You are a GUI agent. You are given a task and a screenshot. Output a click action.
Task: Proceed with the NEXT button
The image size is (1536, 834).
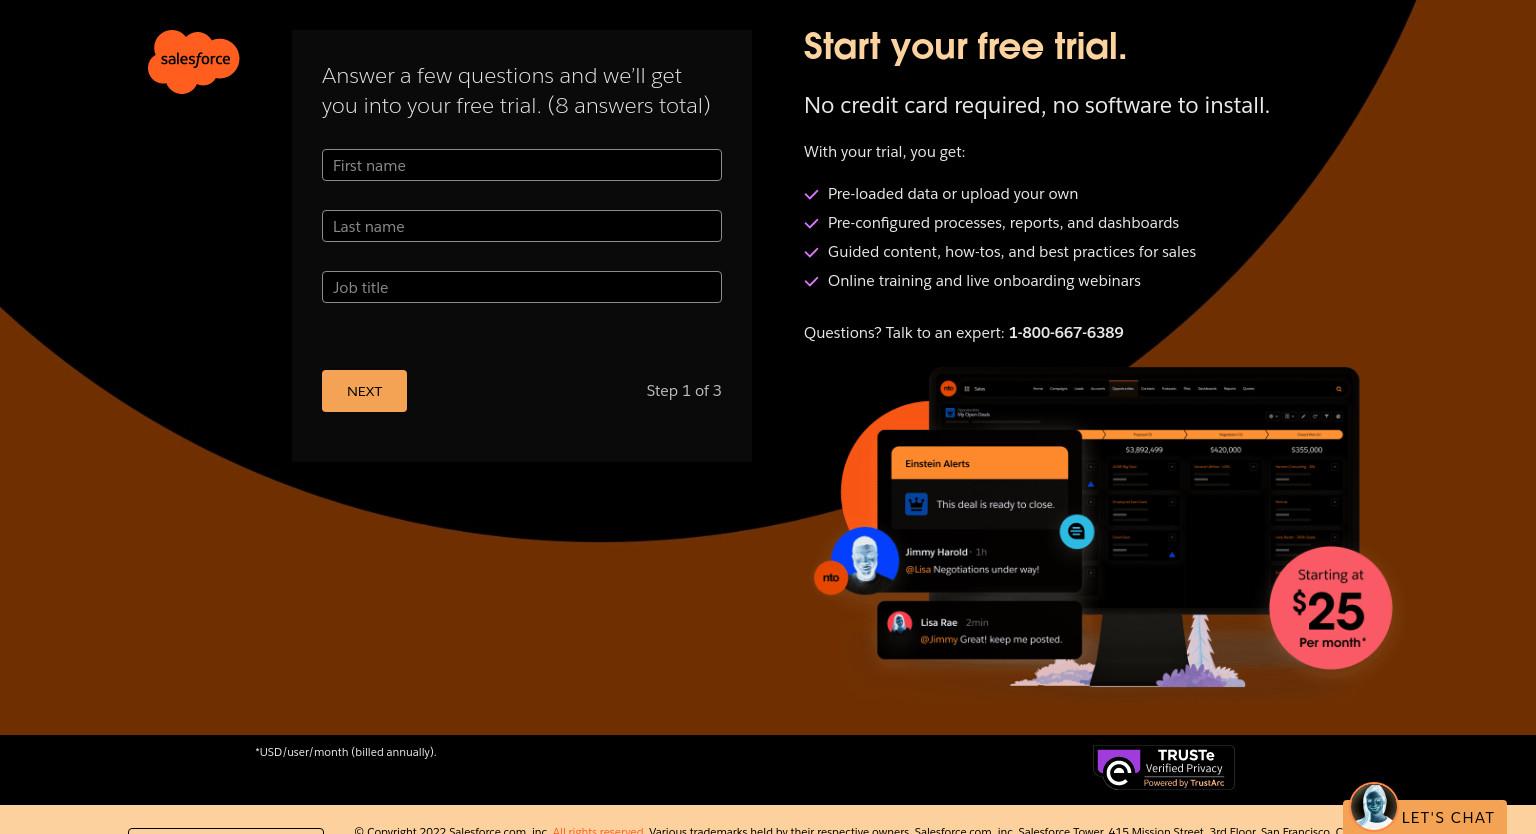click(x=364, y=391)
